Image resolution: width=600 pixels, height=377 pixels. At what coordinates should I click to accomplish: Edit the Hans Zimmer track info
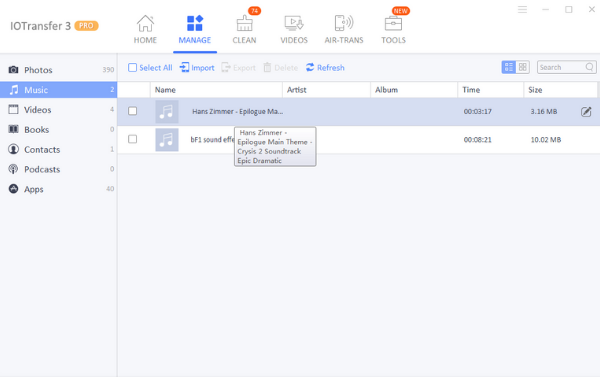(x=586, y=111)
